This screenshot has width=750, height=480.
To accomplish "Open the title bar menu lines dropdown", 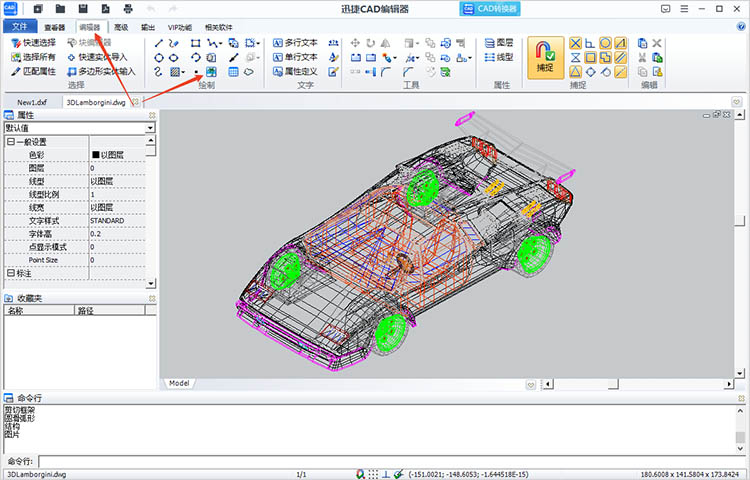I will pos(684,9).
